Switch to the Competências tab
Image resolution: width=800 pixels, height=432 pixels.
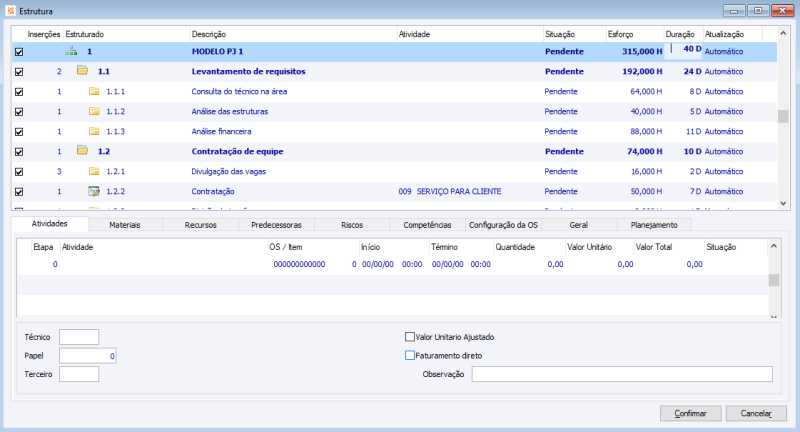tap(428, 225)
